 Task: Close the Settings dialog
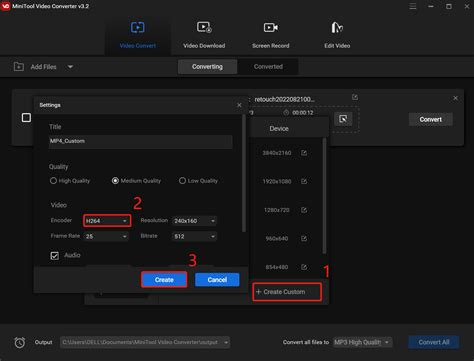239,105
